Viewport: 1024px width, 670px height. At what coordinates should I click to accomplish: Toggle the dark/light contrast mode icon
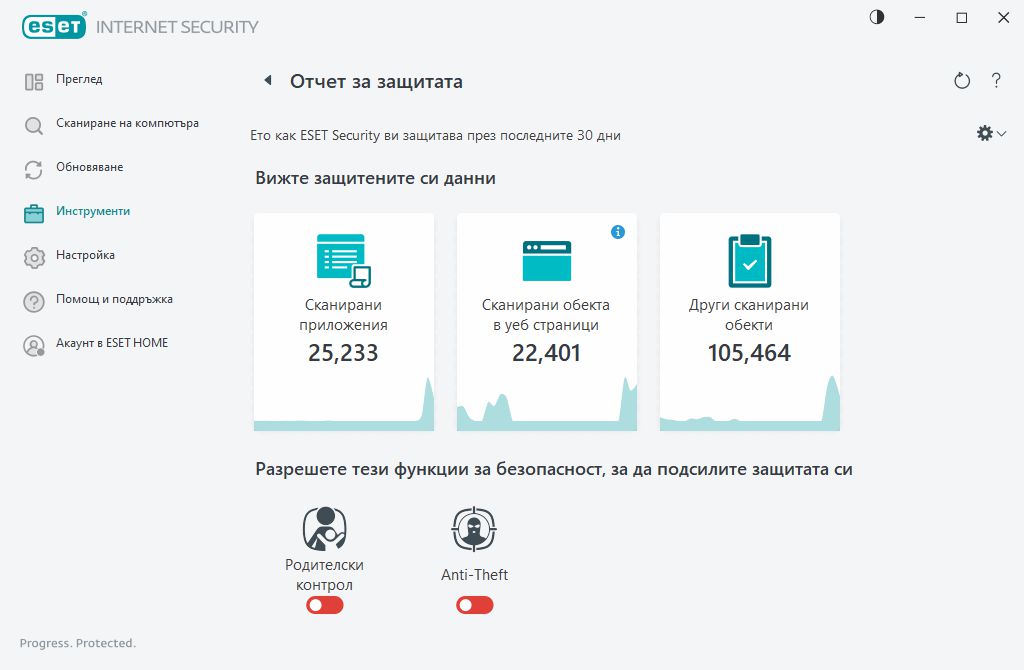click(877, 18)
